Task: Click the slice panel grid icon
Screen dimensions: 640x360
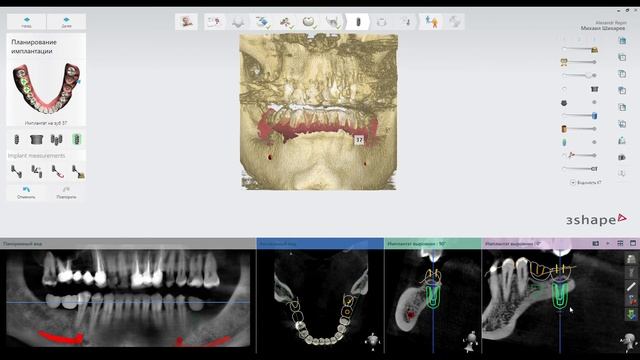Action: [x=620, y=243]
